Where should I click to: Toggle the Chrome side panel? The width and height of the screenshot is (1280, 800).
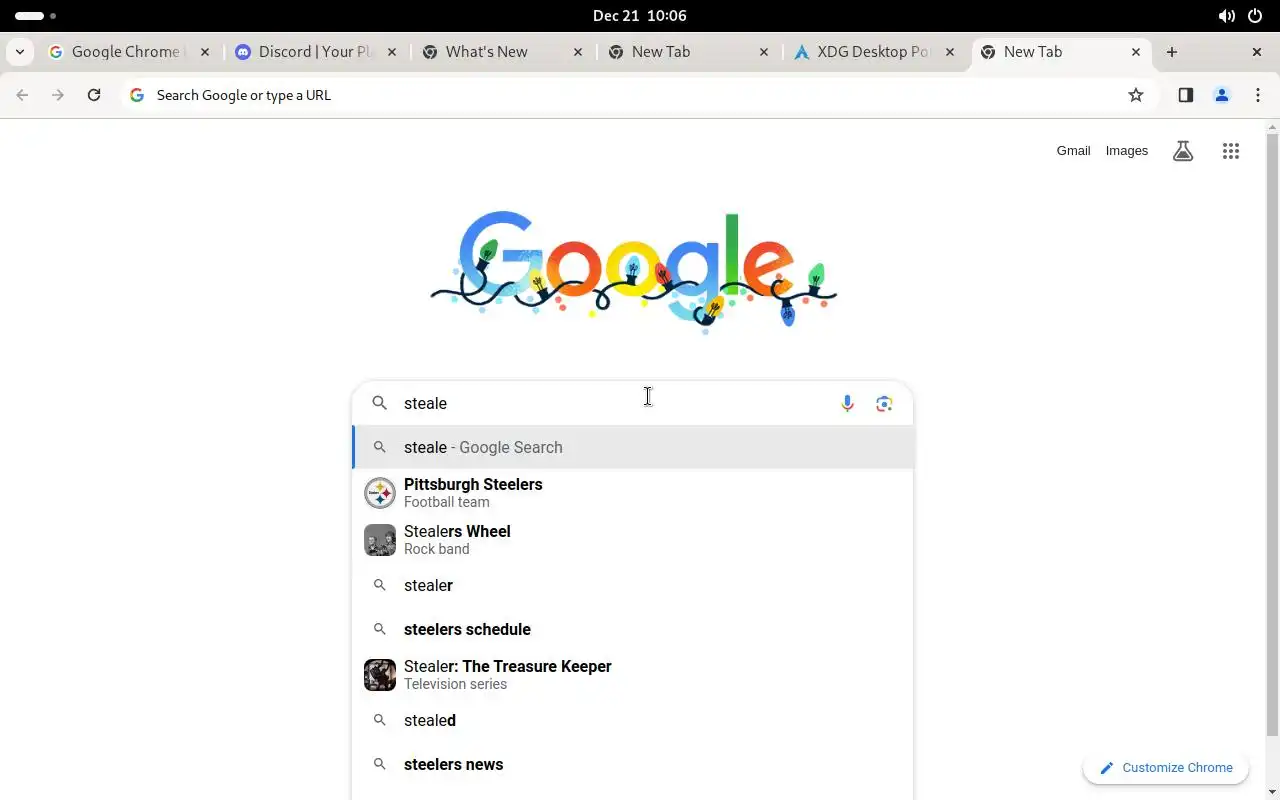1185,95
